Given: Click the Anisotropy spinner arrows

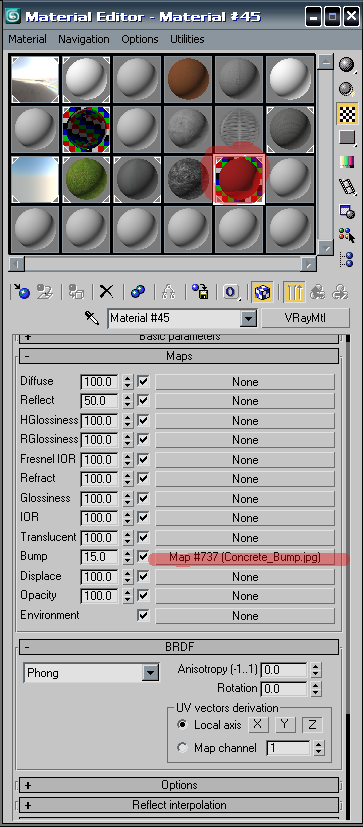Looking at the screenshot, I should (x=315, y=670).
